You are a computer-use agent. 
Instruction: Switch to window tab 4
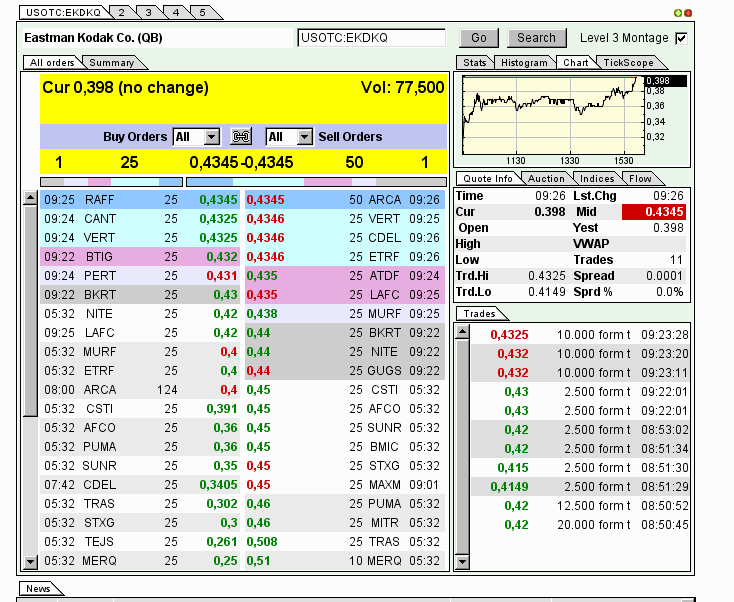(176, 13)
